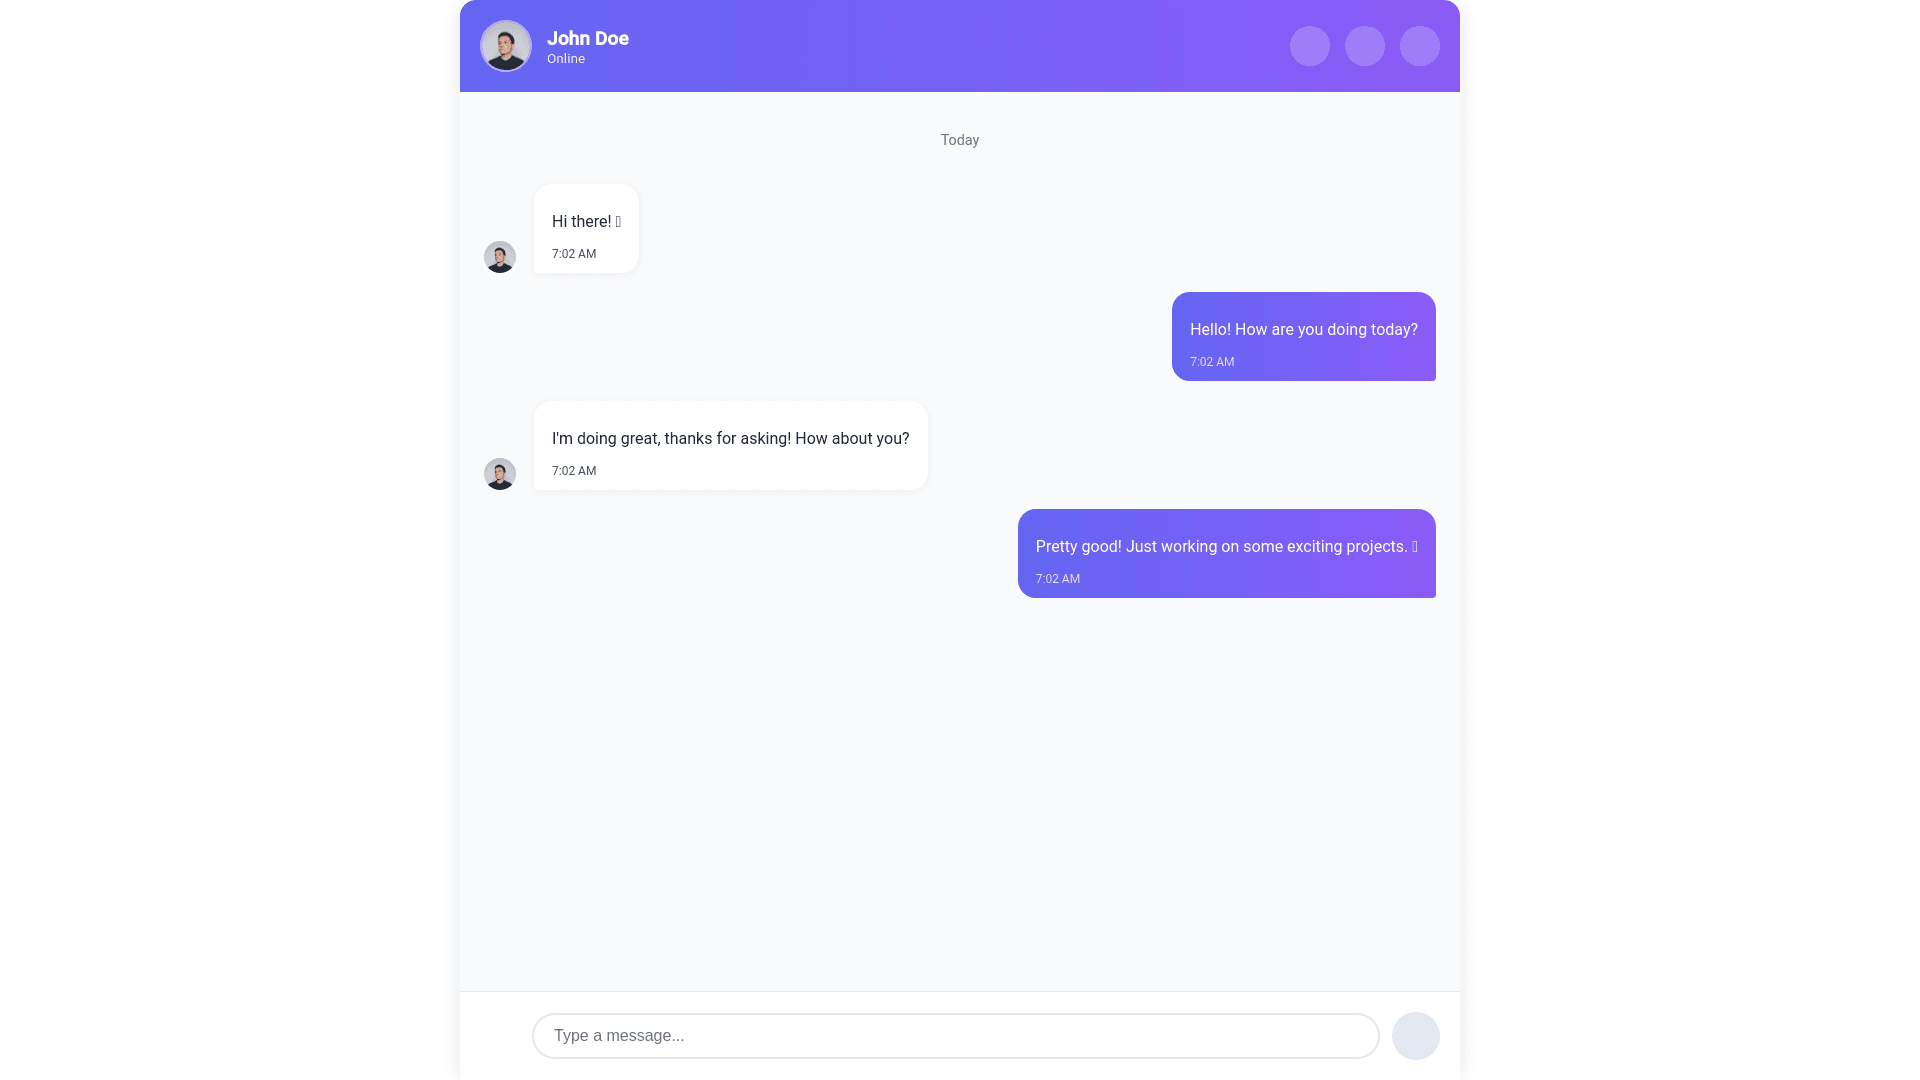Click the round send button beside the message input
Image resolution: width=1920 pixels, height=1080 pixels.
[x=1415, y=1036]
